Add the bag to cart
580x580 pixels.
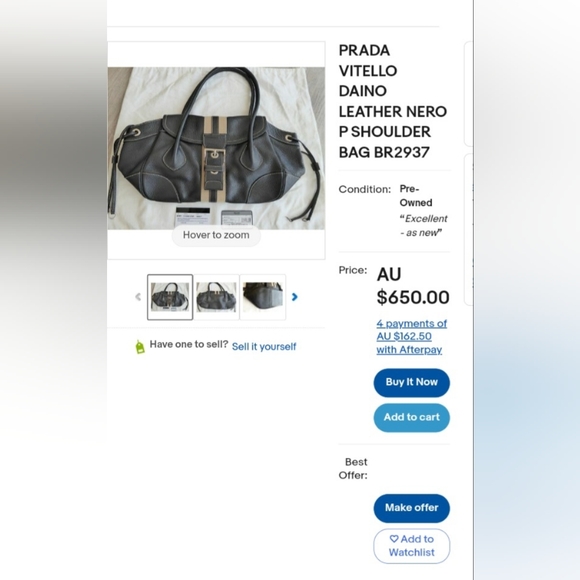pos(412,418)
